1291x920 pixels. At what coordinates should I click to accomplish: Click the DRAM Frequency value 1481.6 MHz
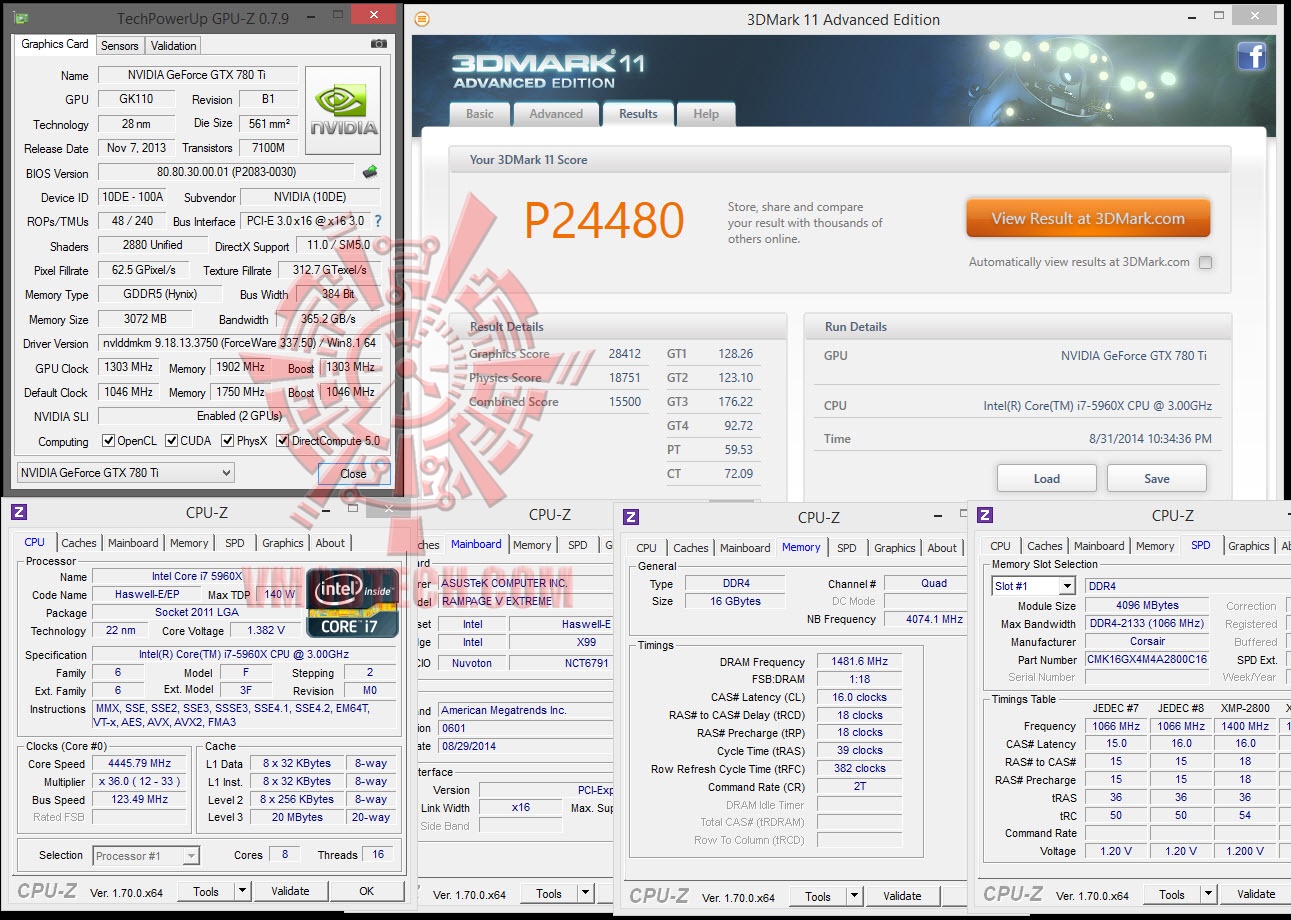pos(859,662)
